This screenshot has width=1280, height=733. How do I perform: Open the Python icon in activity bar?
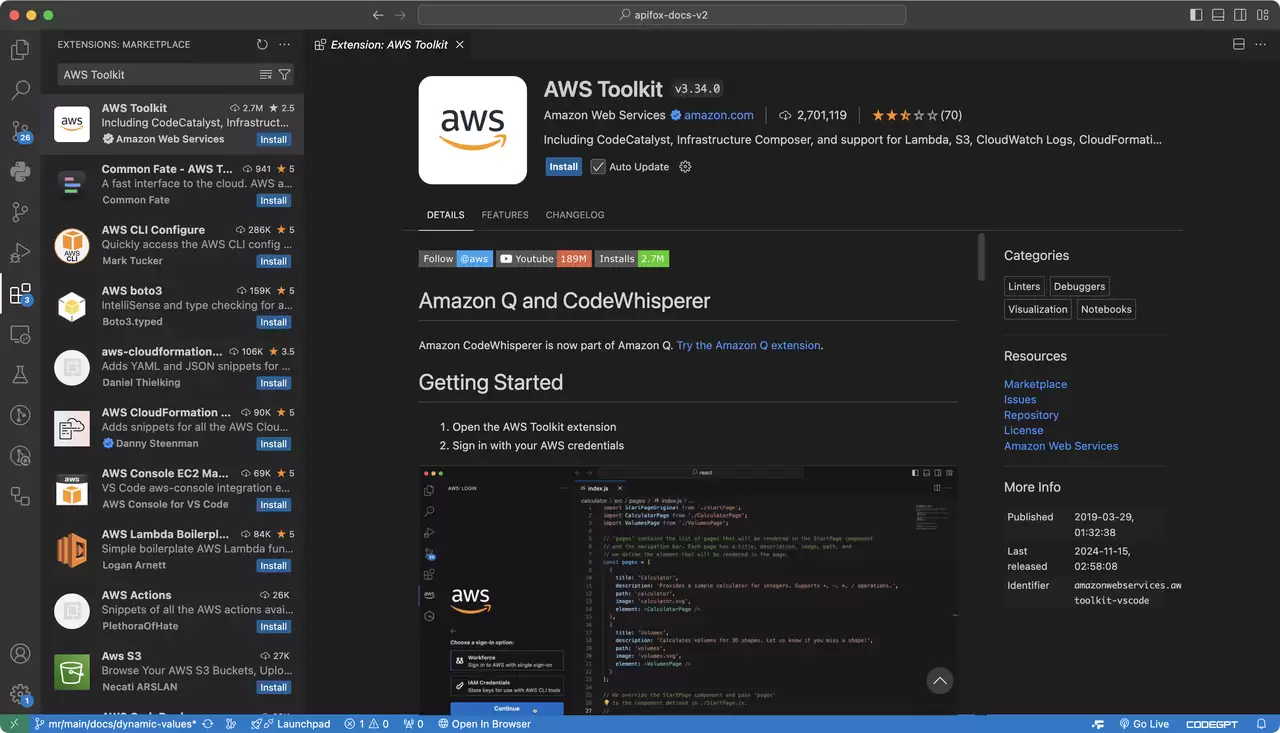click(20, 171)
